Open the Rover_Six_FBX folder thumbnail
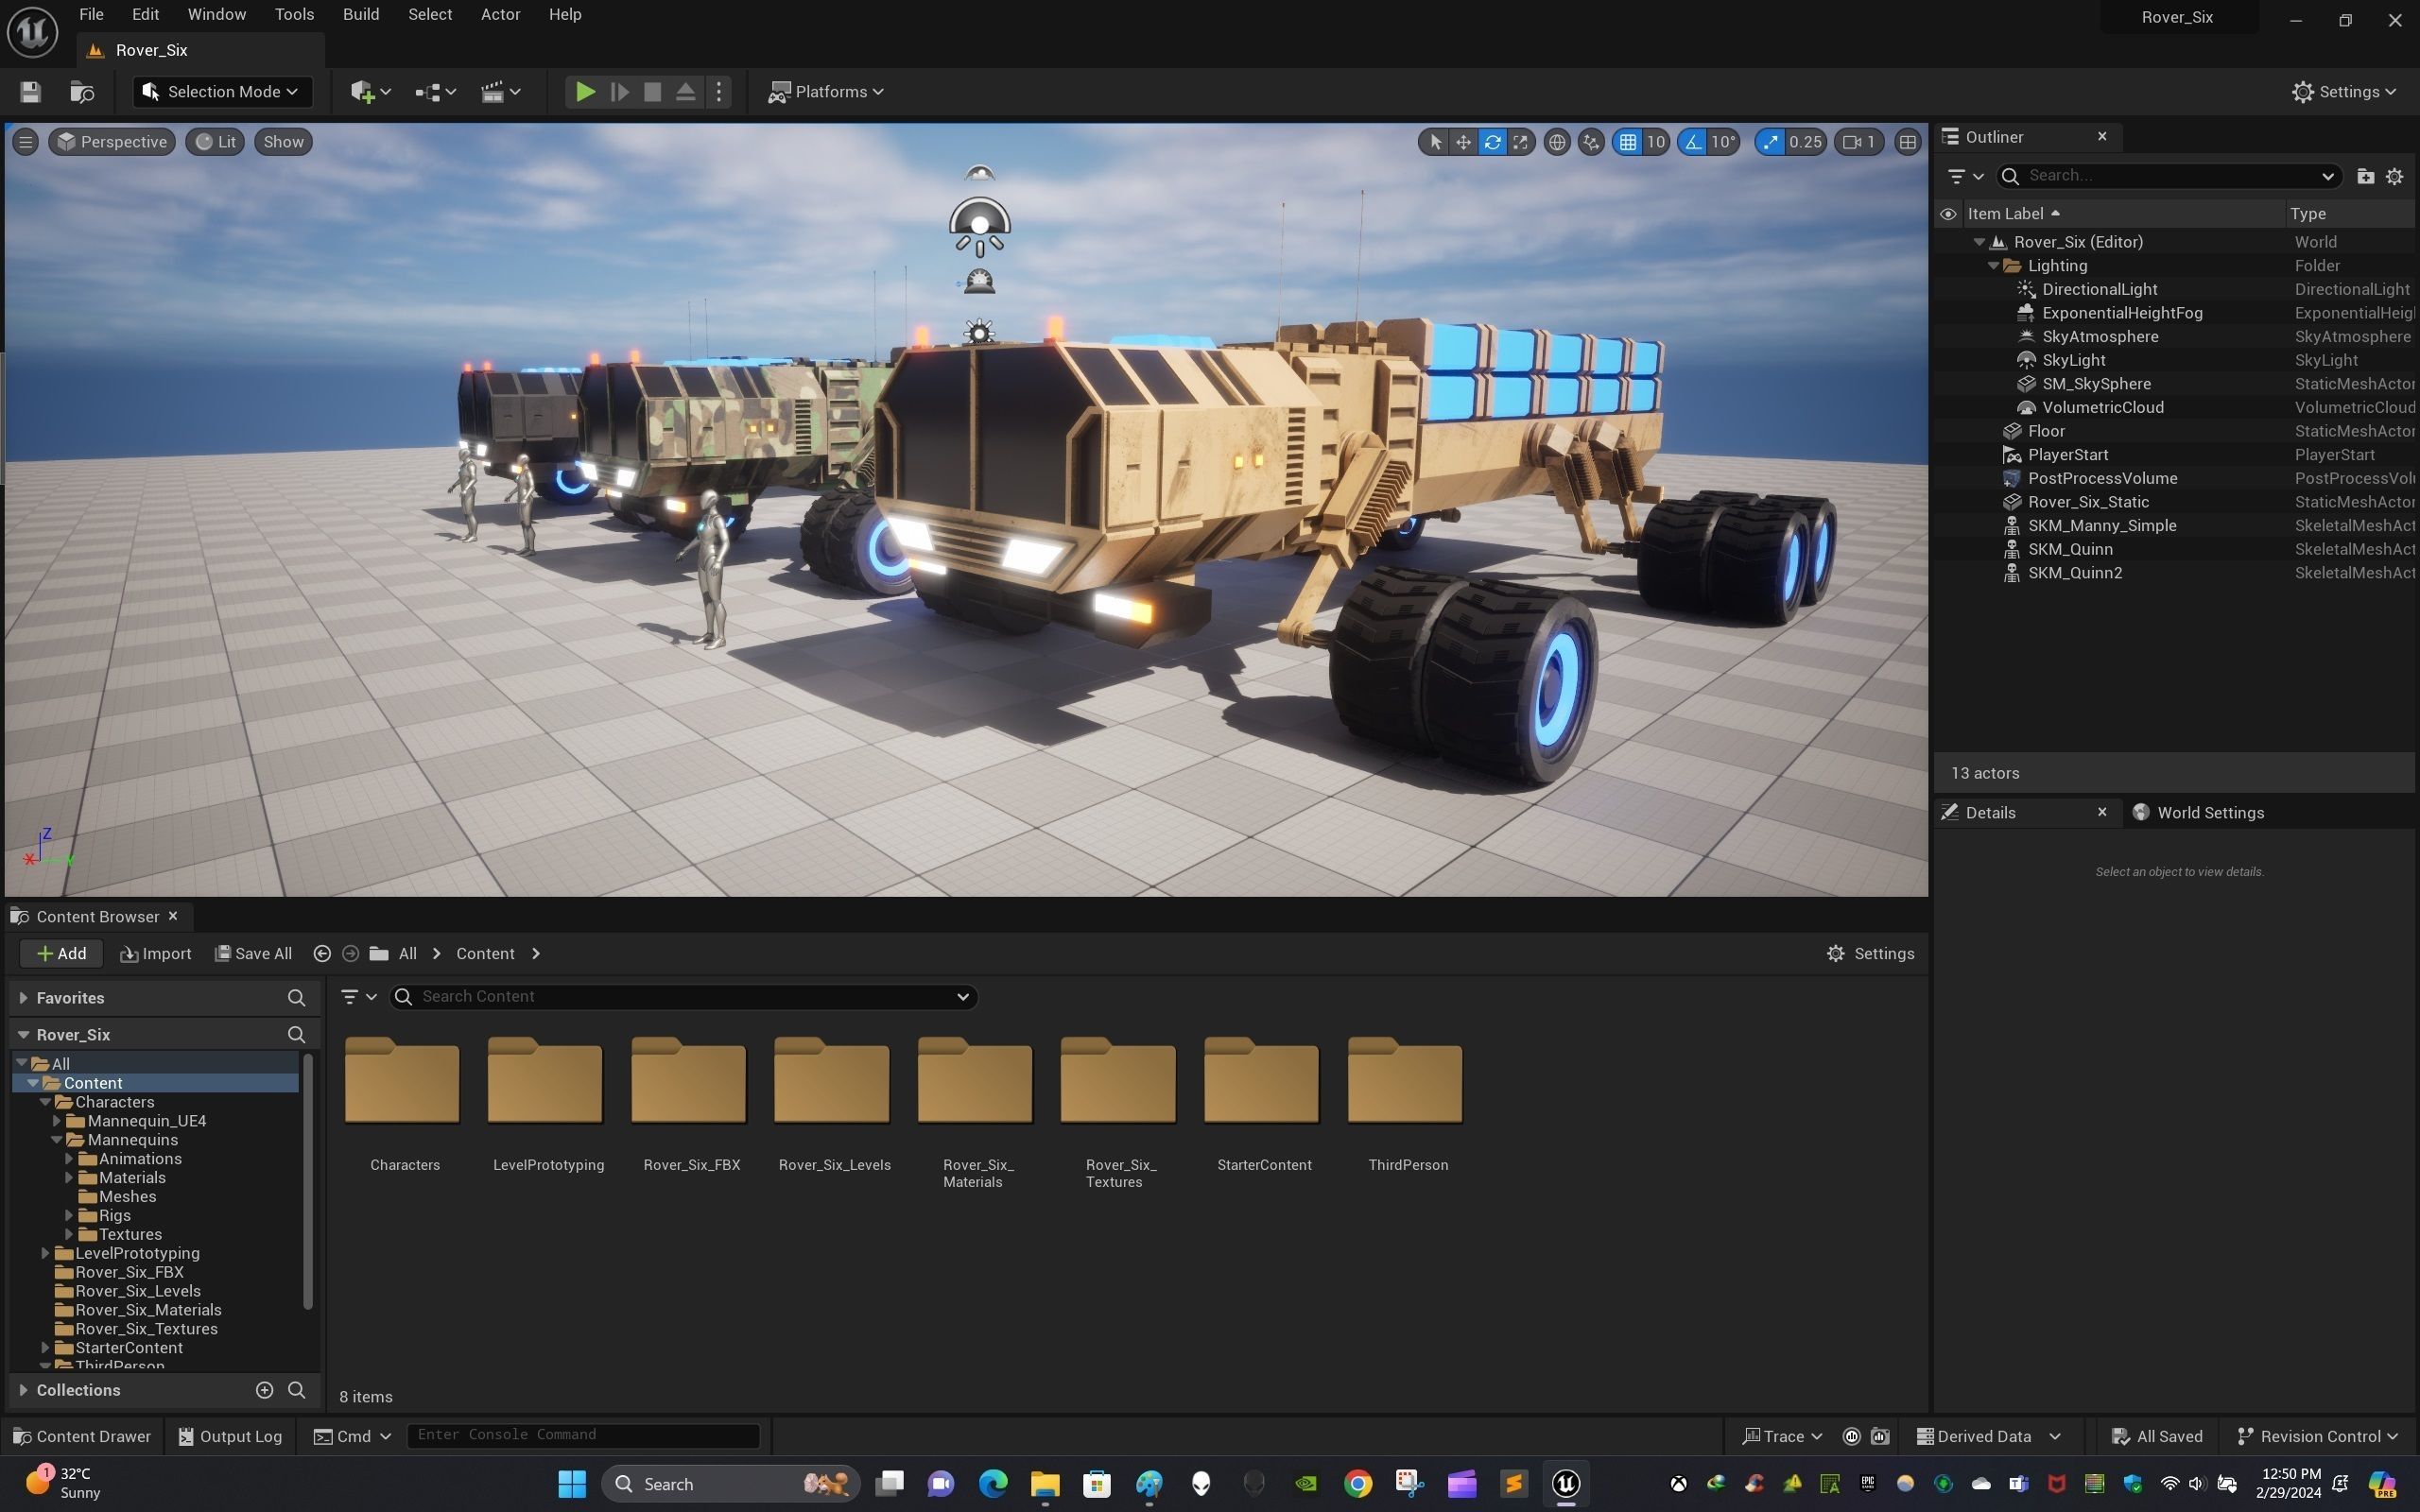The image size is (2420, 1512). [x=689, y=1081]
